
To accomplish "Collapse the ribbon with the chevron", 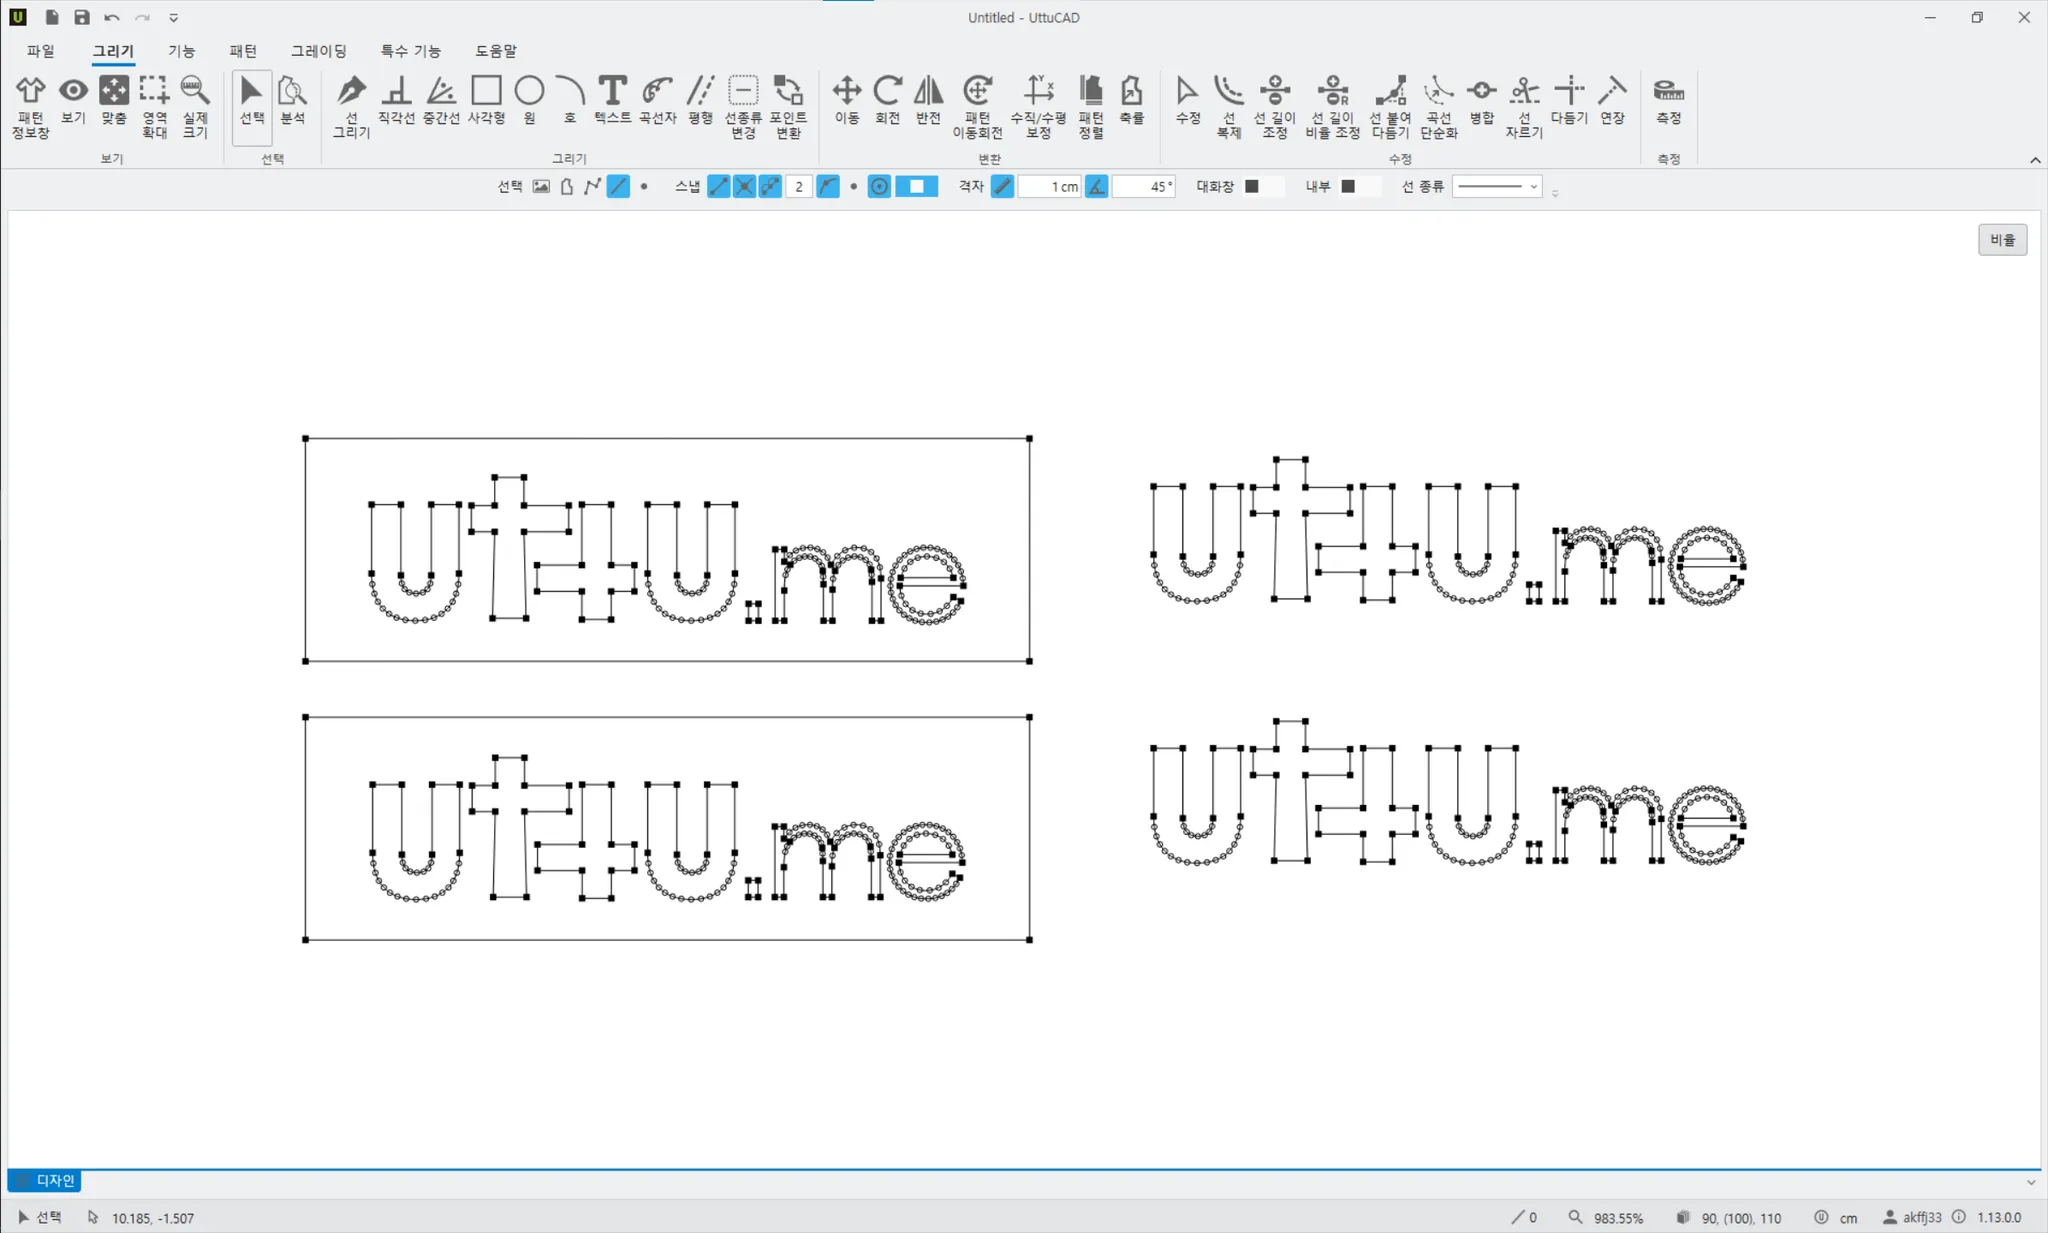I will click(x=2035, y=160).
